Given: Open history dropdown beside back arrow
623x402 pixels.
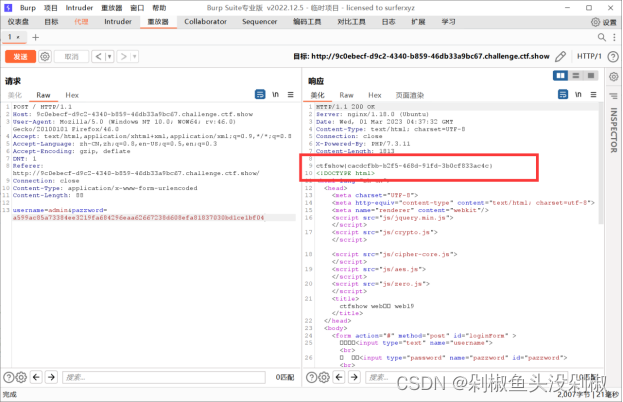Looking at the screenshot, I should pyautogui.click(x=109, y=56).
